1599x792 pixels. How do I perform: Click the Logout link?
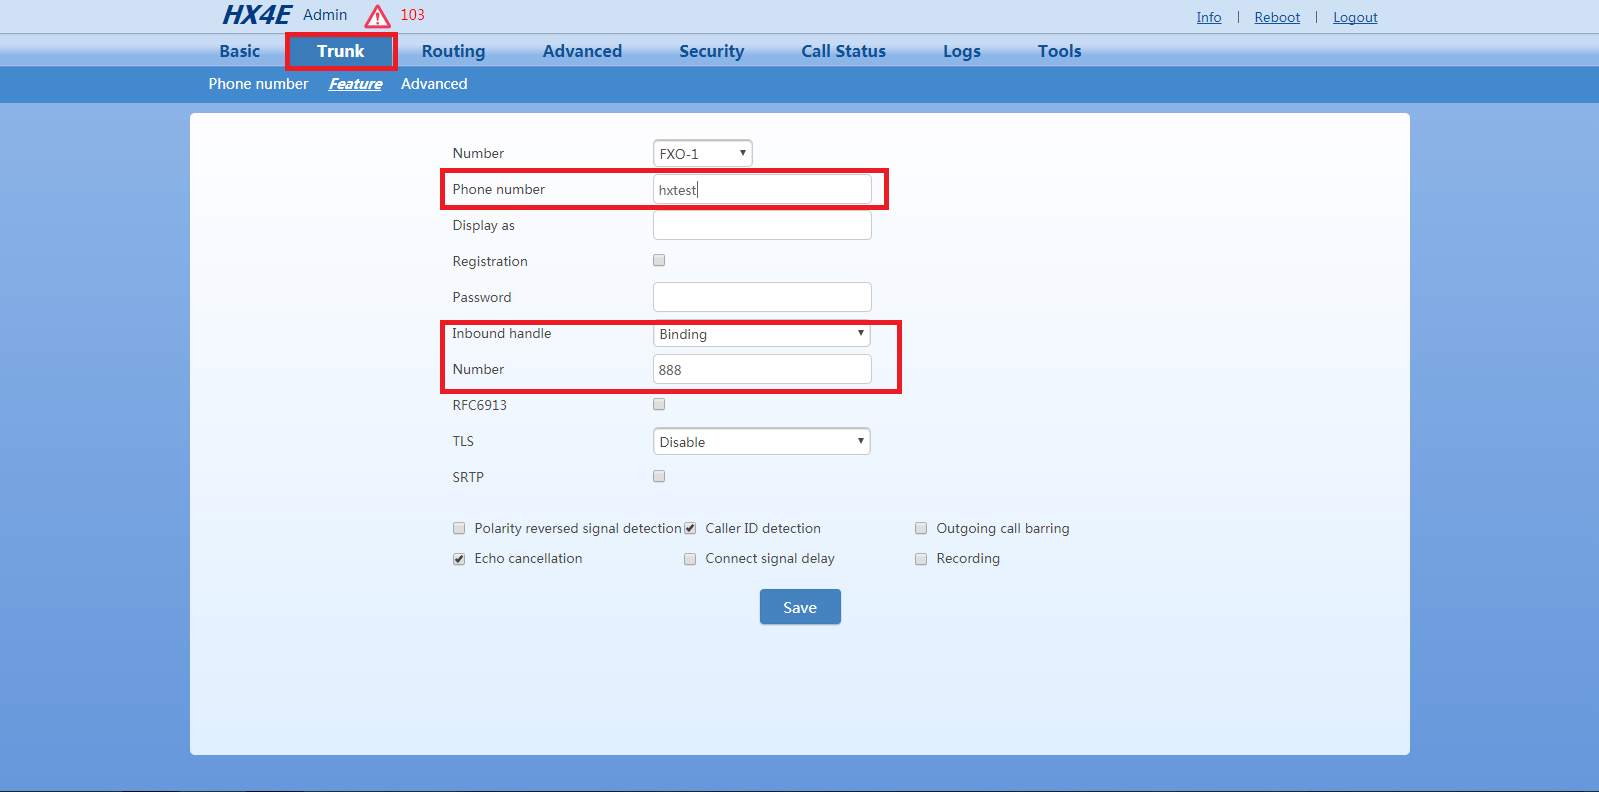click(1355, 17)
